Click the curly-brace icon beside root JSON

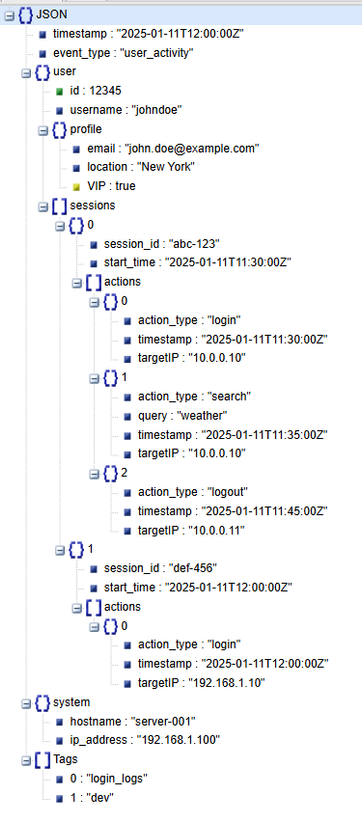click(x=25, y=16)
